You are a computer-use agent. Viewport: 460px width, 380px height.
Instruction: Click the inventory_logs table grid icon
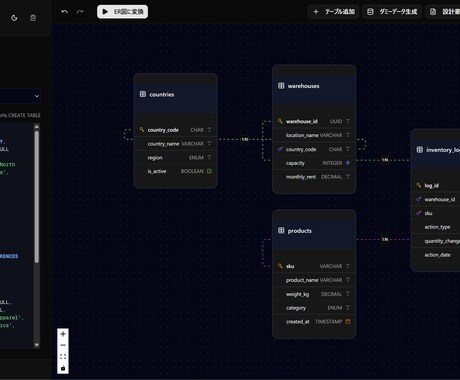tap(420, 150)
